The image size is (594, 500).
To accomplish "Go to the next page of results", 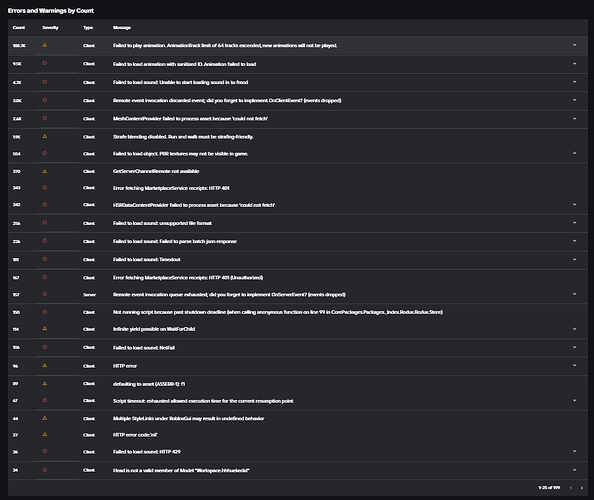I will click(x=582, y=488).
